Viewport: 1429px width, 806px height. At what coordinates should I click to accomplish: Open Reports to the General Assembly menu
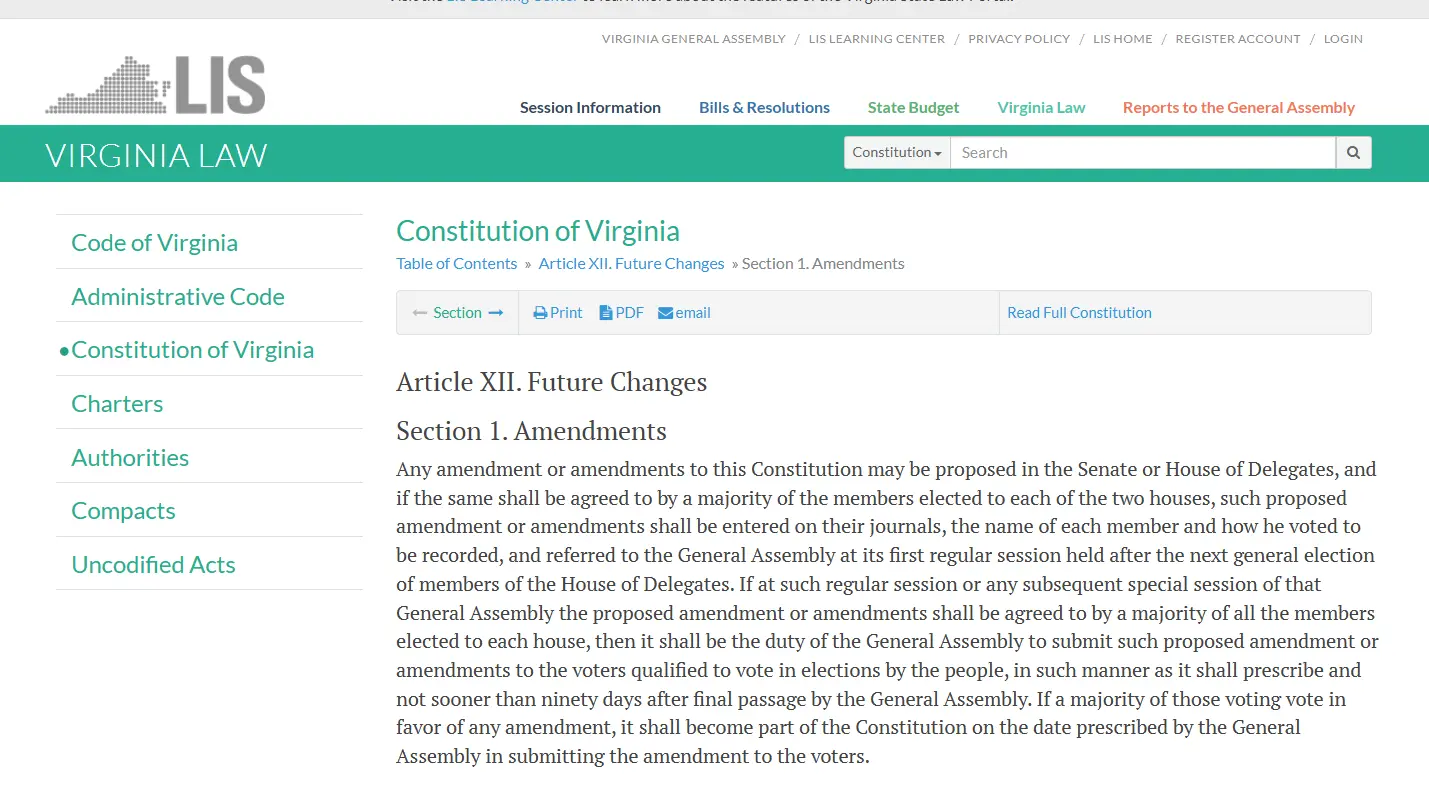click(1238, 108)
